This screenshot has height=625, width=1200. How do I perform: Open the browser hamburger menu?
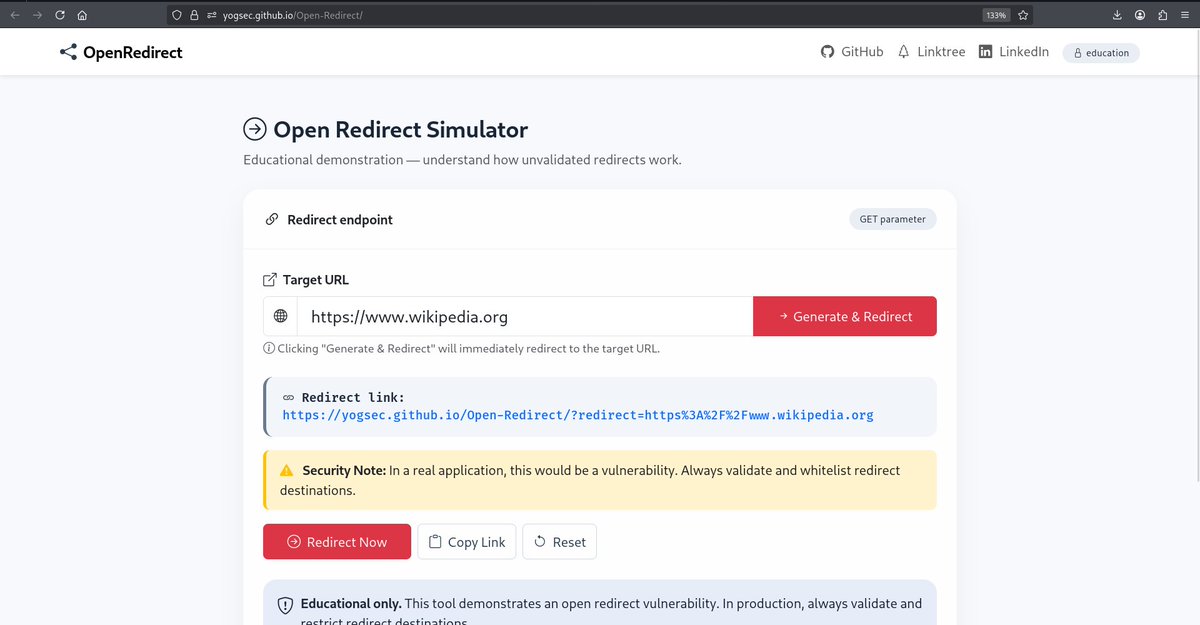[1185, 15]
